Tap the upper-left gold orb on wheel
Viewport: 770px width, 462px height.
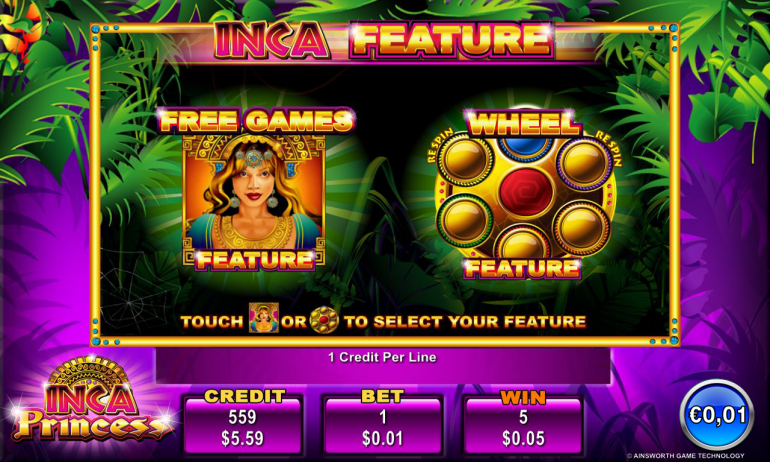(x=464, y=159)
